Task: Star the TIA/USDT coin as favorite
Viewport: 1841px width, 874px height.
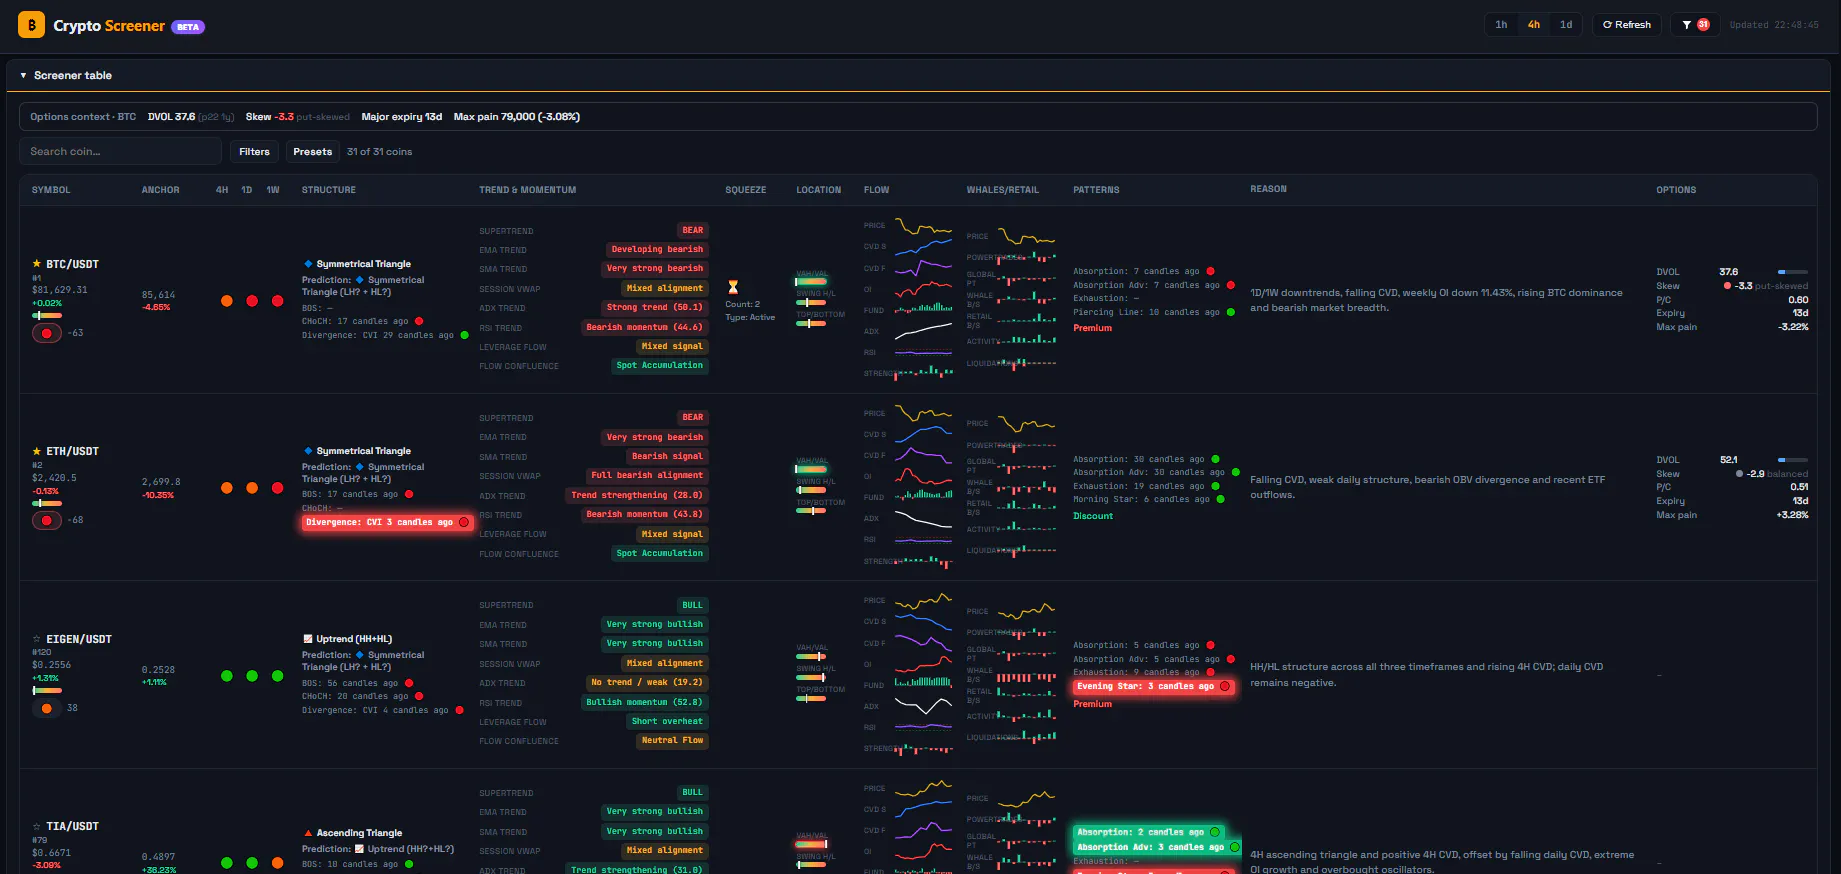Action: point(37,826)
